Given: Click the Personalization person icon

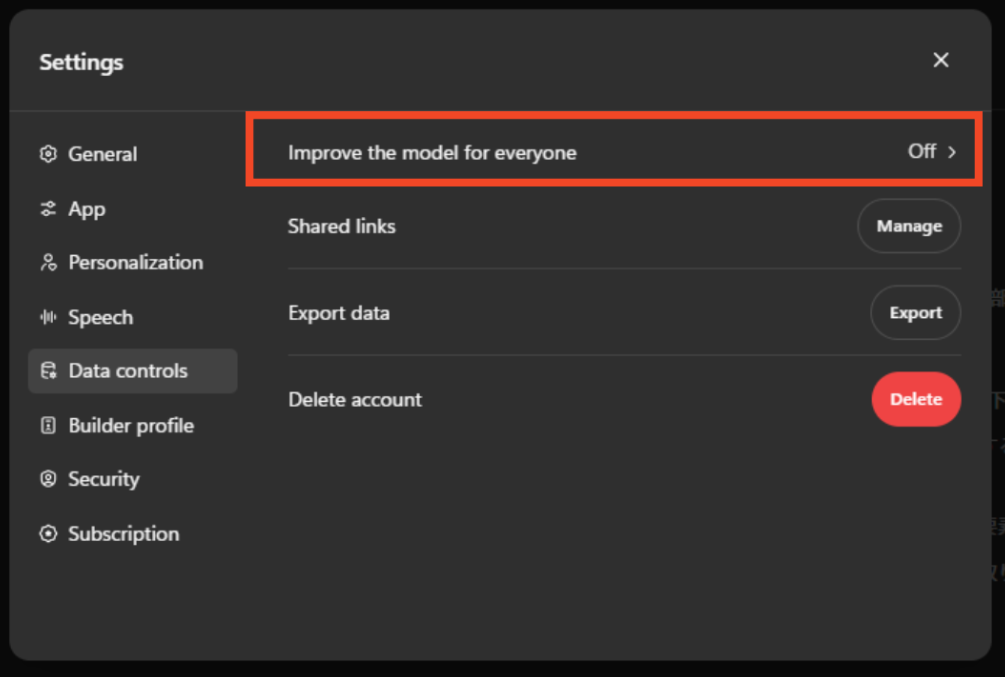Looking at the screenshot, I should 47,262.
